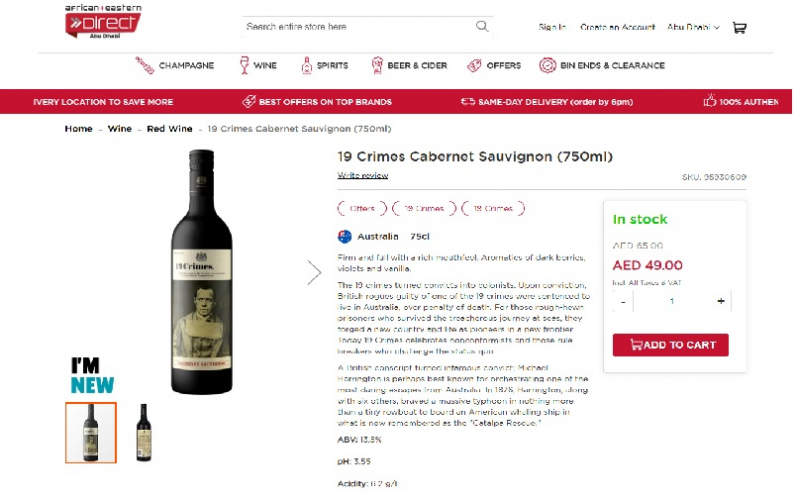The image size is (796, 500).
Task: Open the Offers product tag
Action: 361,209
